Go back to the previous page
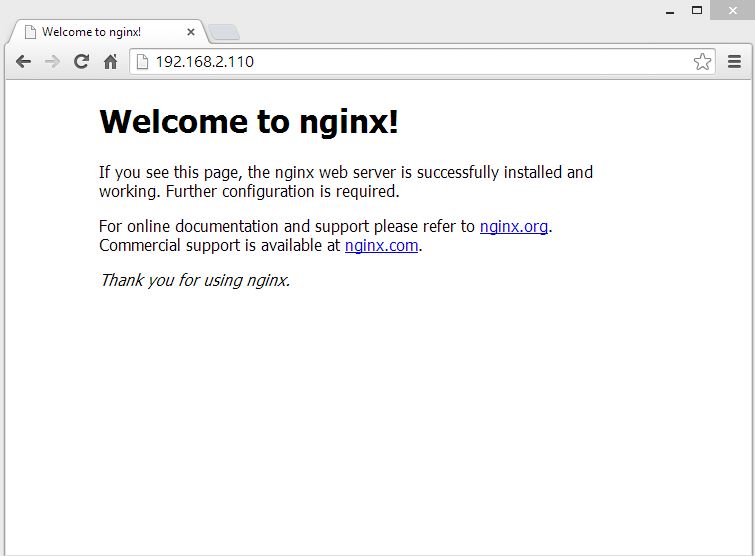 [23, 62]
